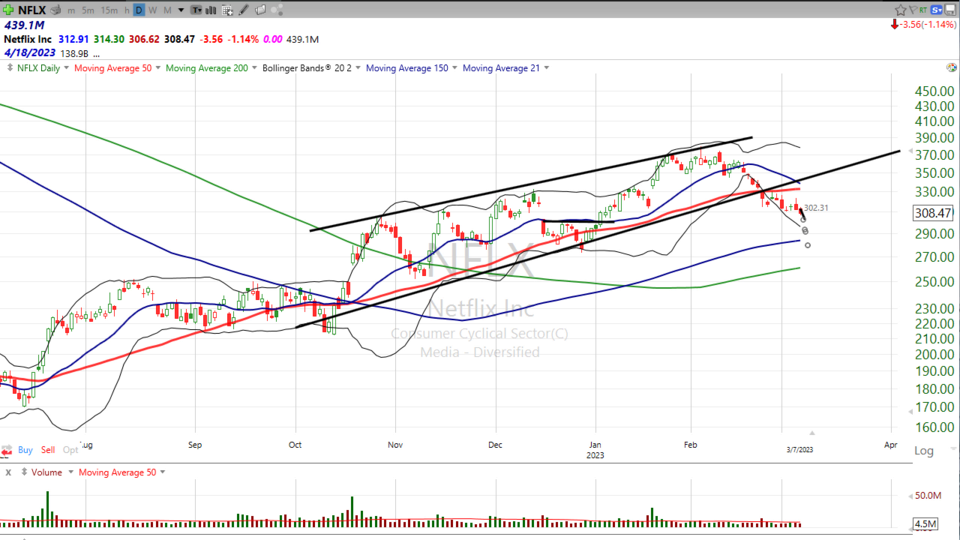This screenshot has width=960, height=540.
Task: Open the time frame dropdown arrow
Action: (x=181, y=10)
